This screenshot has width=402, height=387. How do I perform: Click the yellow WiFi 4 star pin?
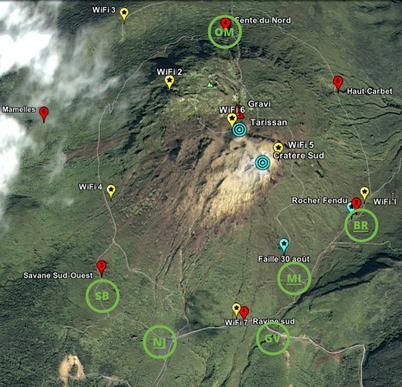[111, 191]
